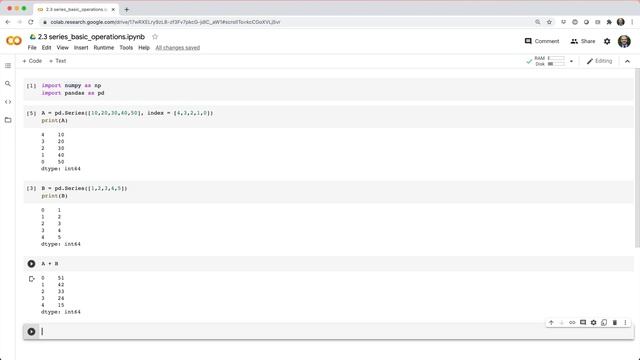
Task: Expand the RAM Disk connection dropdown arrow
Action: click(571, 61)
